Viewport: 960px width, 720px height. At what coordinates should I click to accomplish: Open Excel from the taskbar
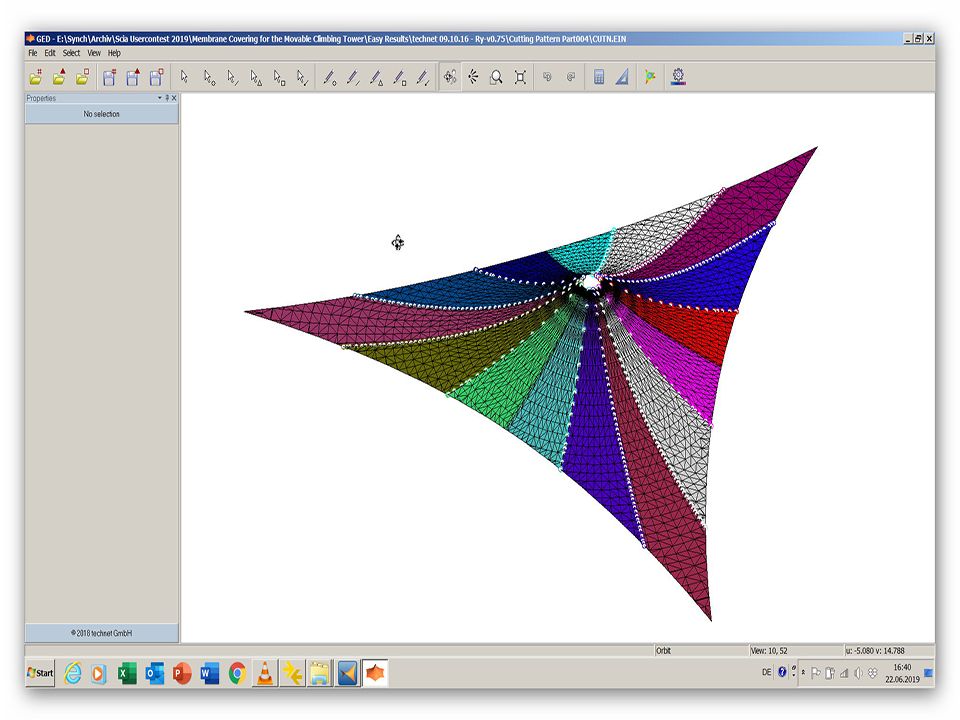(127, 673)
